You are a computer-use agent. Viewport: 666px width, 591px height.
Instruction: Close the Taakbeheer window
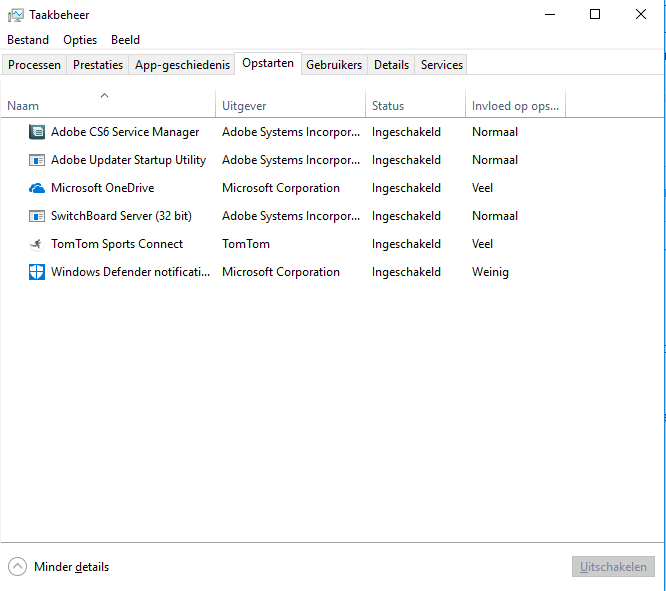(641, 14)
